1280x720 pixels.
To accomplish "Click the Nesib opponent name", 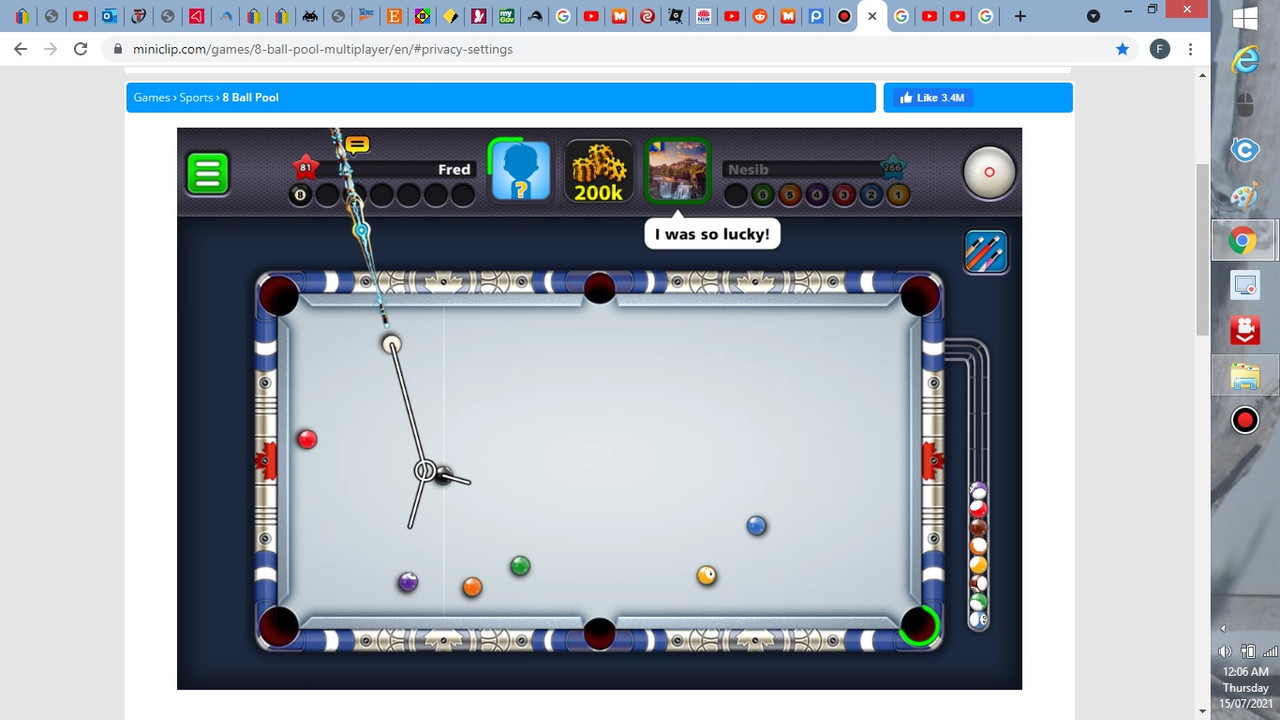I will coord(748,170).
